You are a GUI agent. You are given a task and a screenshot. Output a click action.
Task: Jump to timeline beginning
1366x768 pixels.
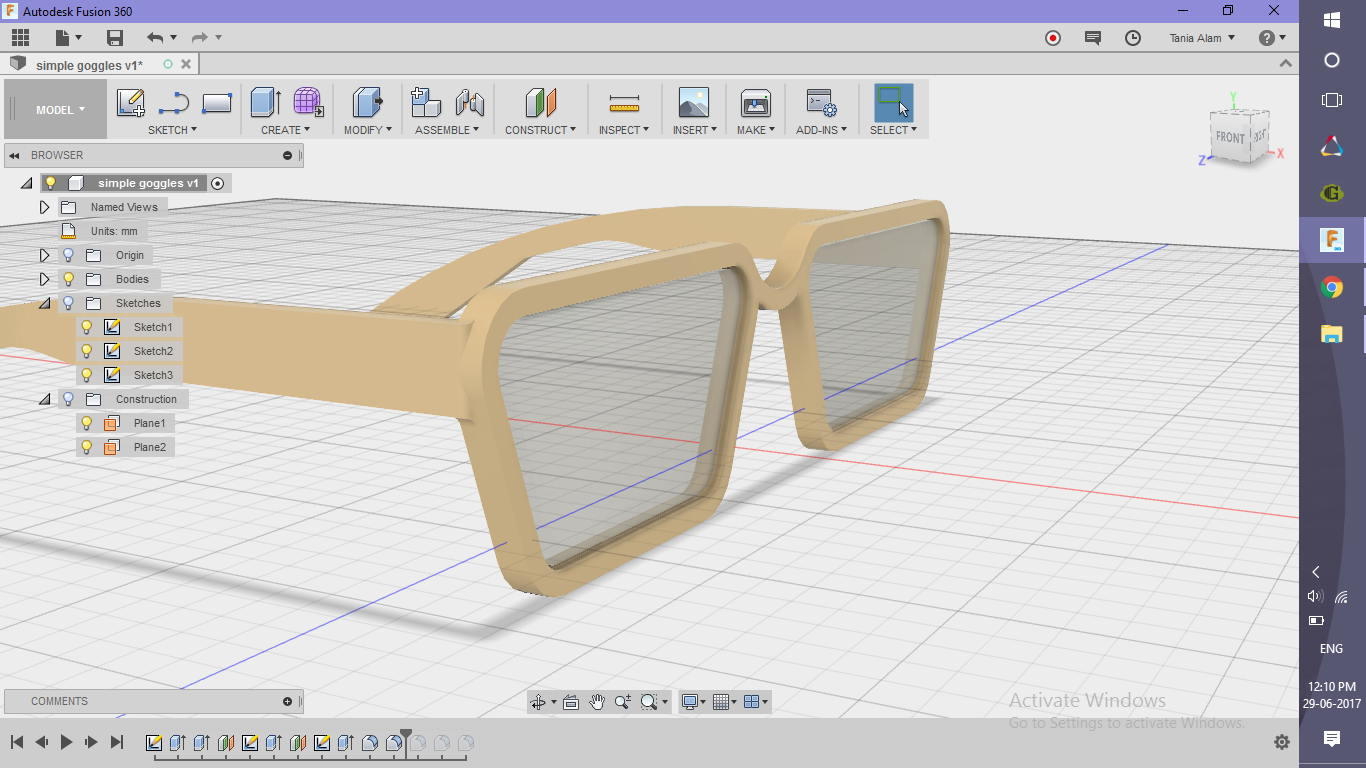click(x=17, y=742)
